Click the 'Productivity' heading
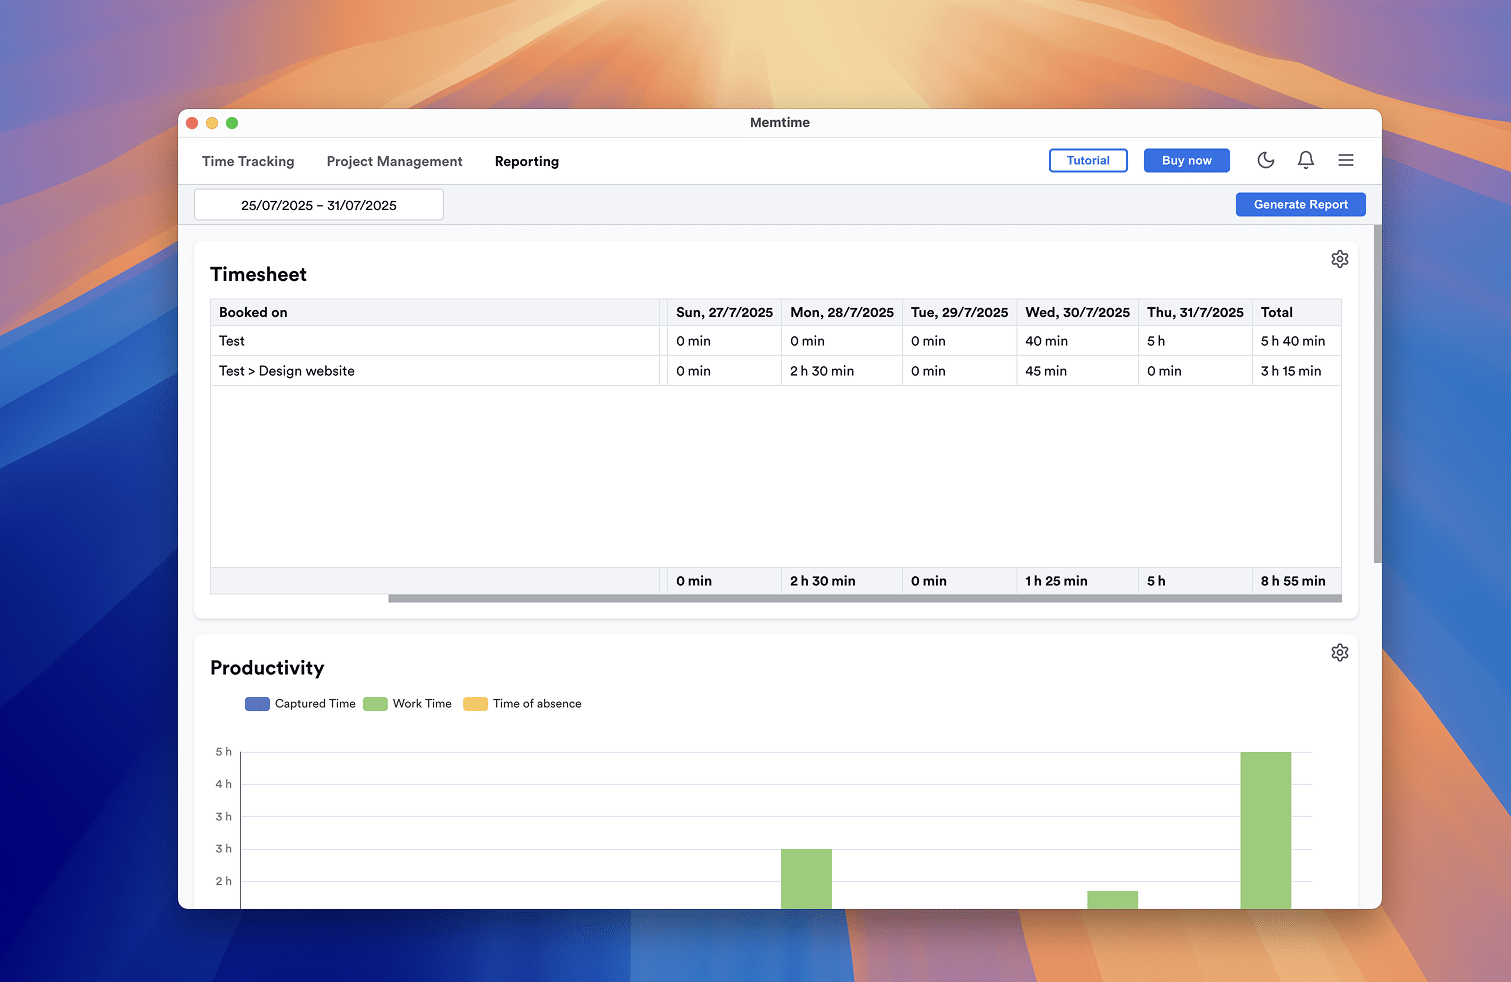Viewport: 1511px width, 982px height. (x=267, y=668)
